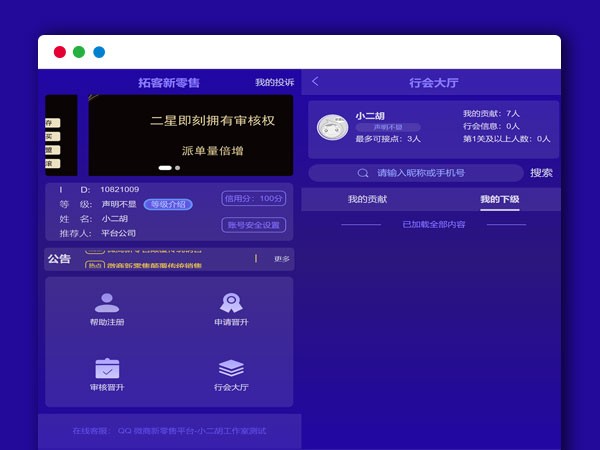Screen dimensions: 600x450
Task: Click the red window control dot
Action: [x=60, y=52]
